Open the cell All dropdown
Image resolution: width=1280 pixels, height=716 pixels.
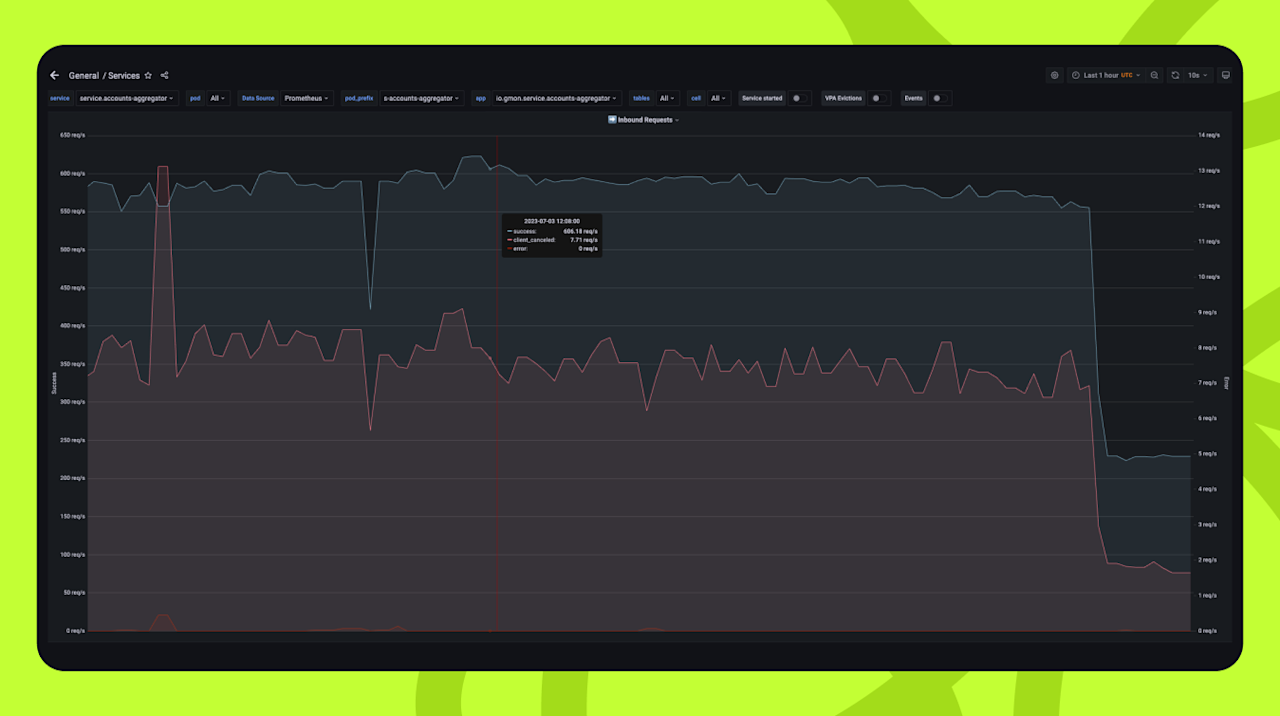coord(719,98)
